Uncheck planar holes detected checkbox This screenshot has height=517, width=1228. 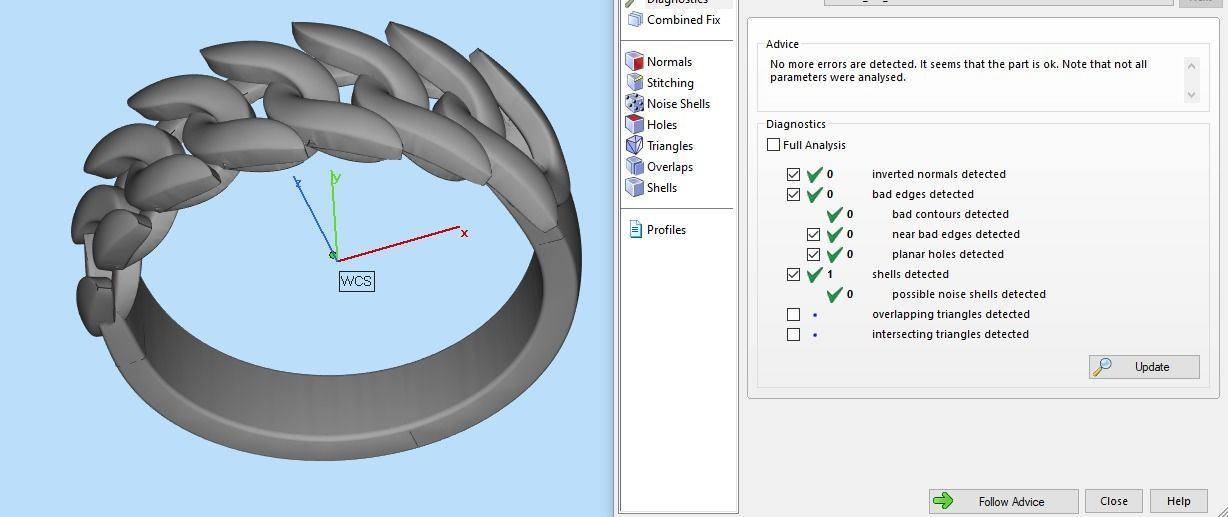point(813,254)
